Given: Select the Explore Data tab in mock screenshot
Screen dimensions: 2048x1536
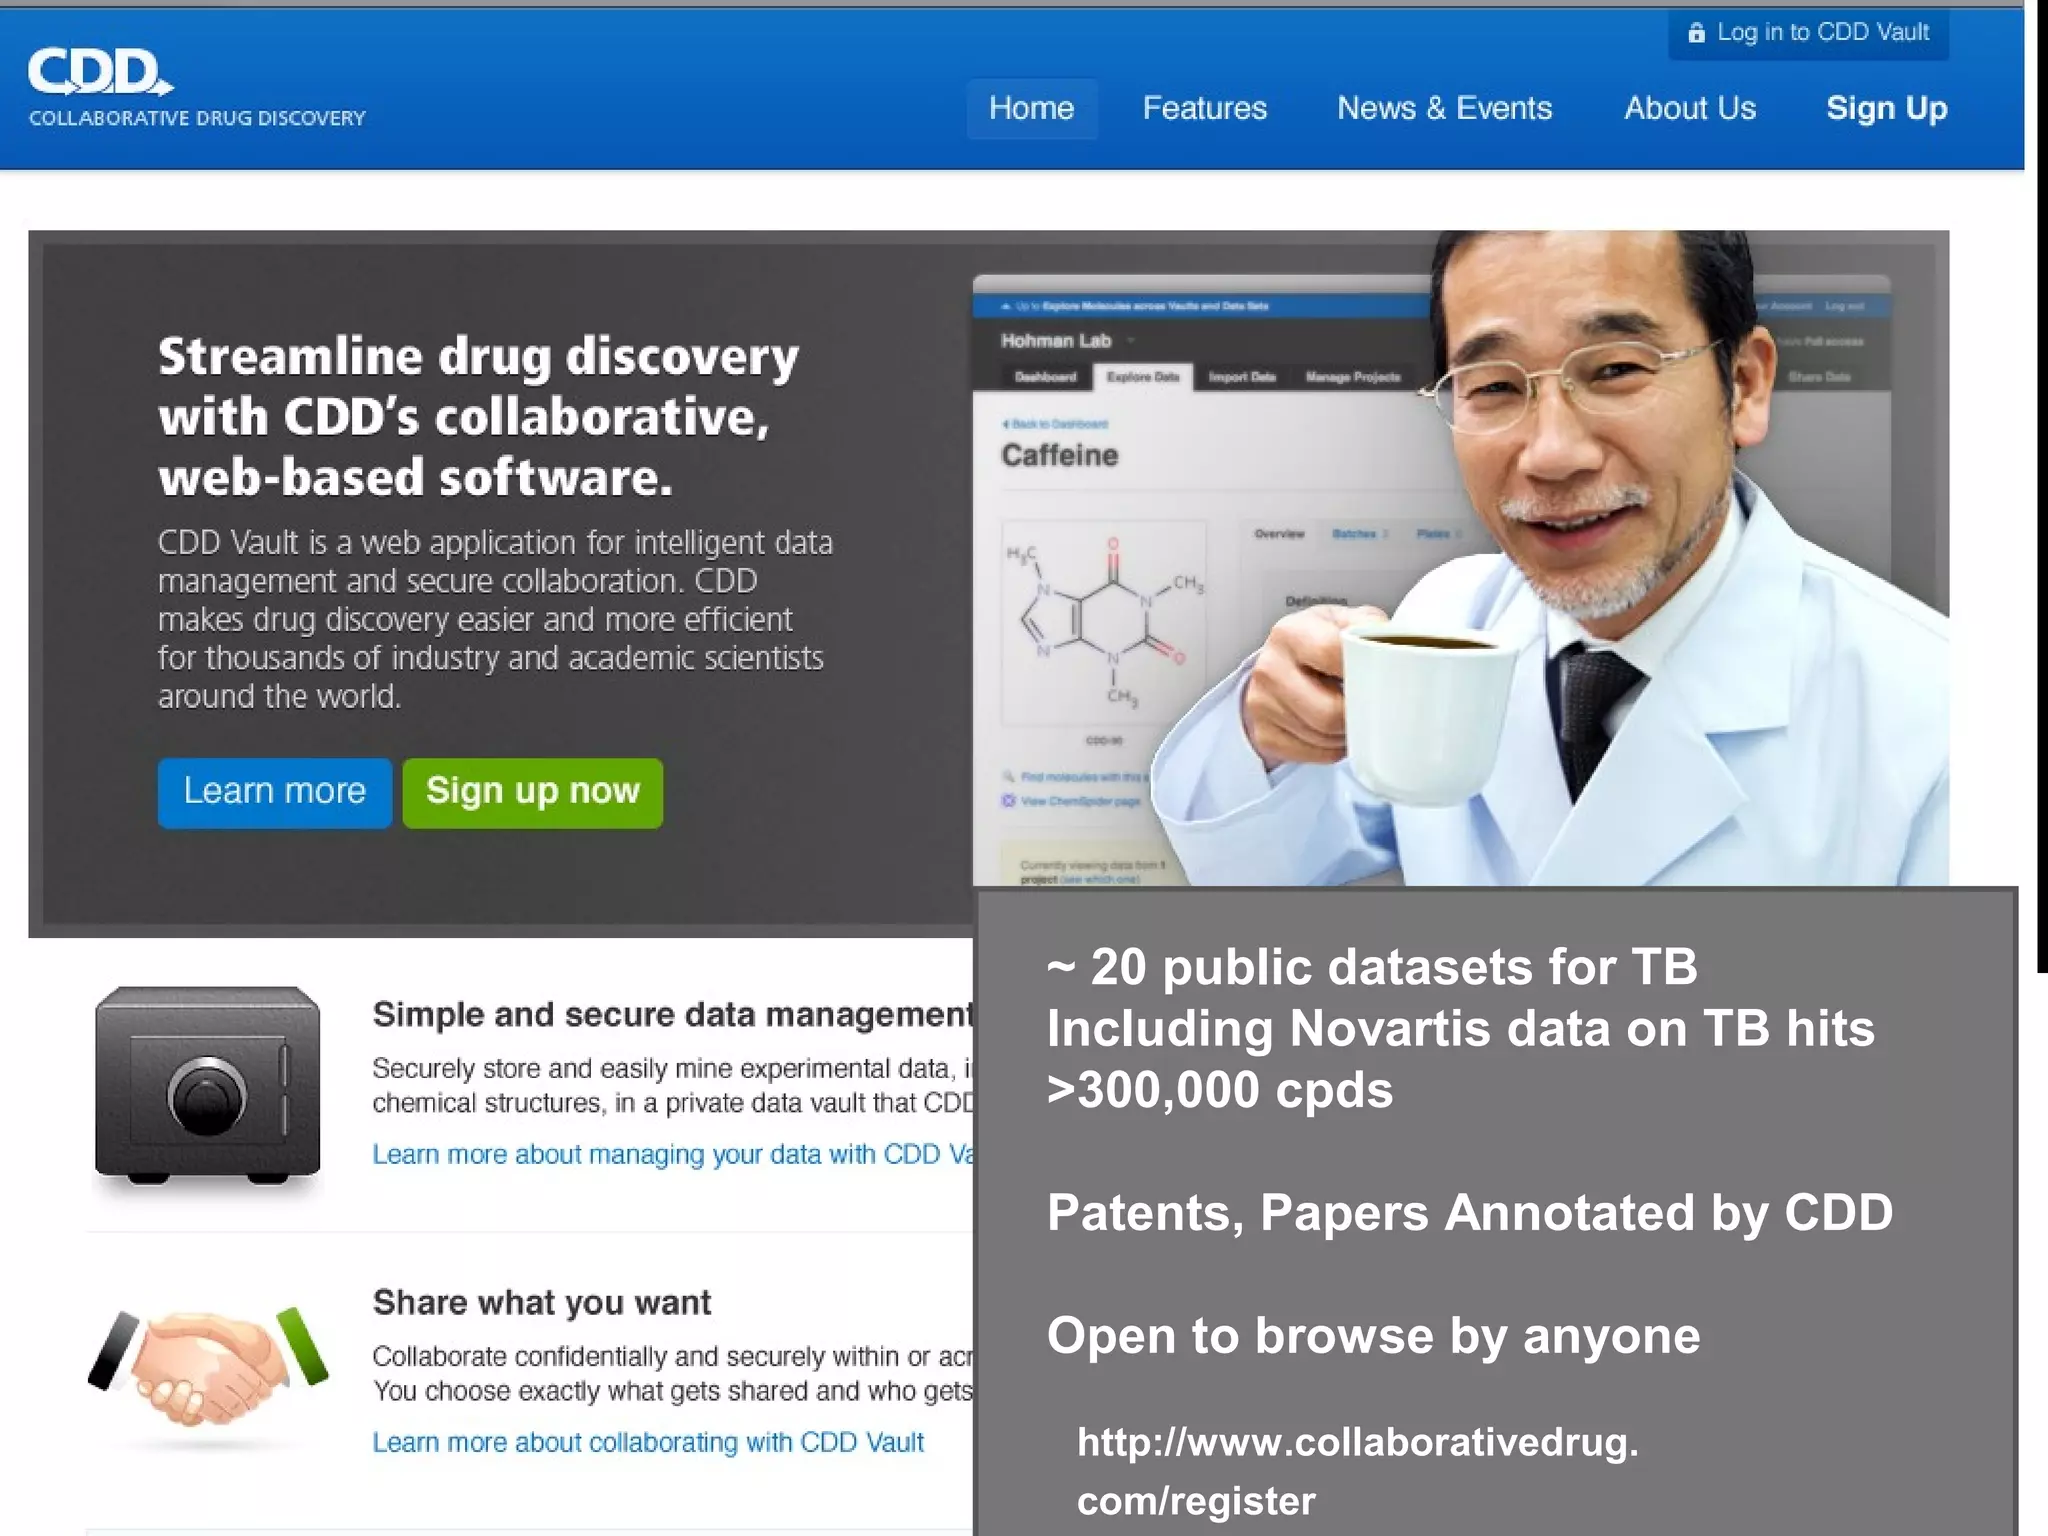Looking at the screenshot, I should [1142, 377].
